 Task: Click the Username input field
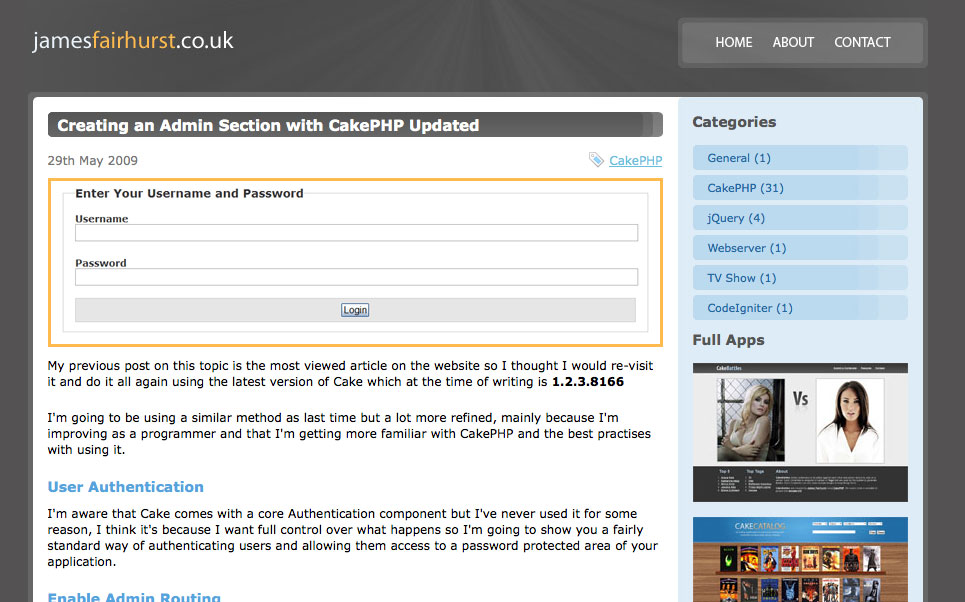tap(356, 233)
